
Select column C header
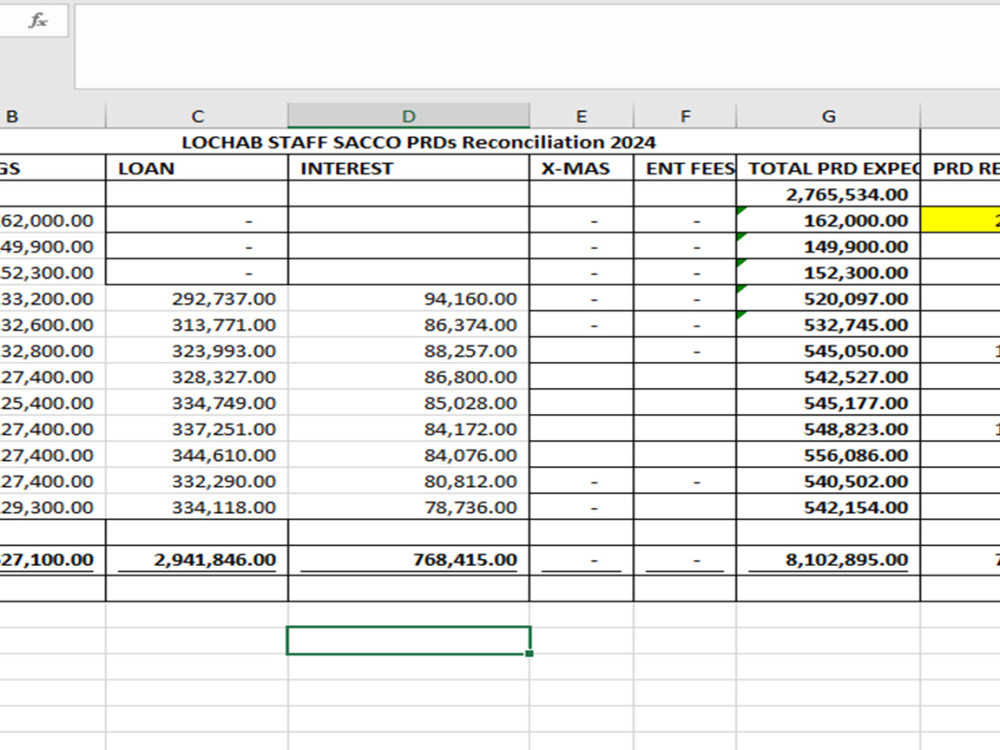[x=197, y=116]
